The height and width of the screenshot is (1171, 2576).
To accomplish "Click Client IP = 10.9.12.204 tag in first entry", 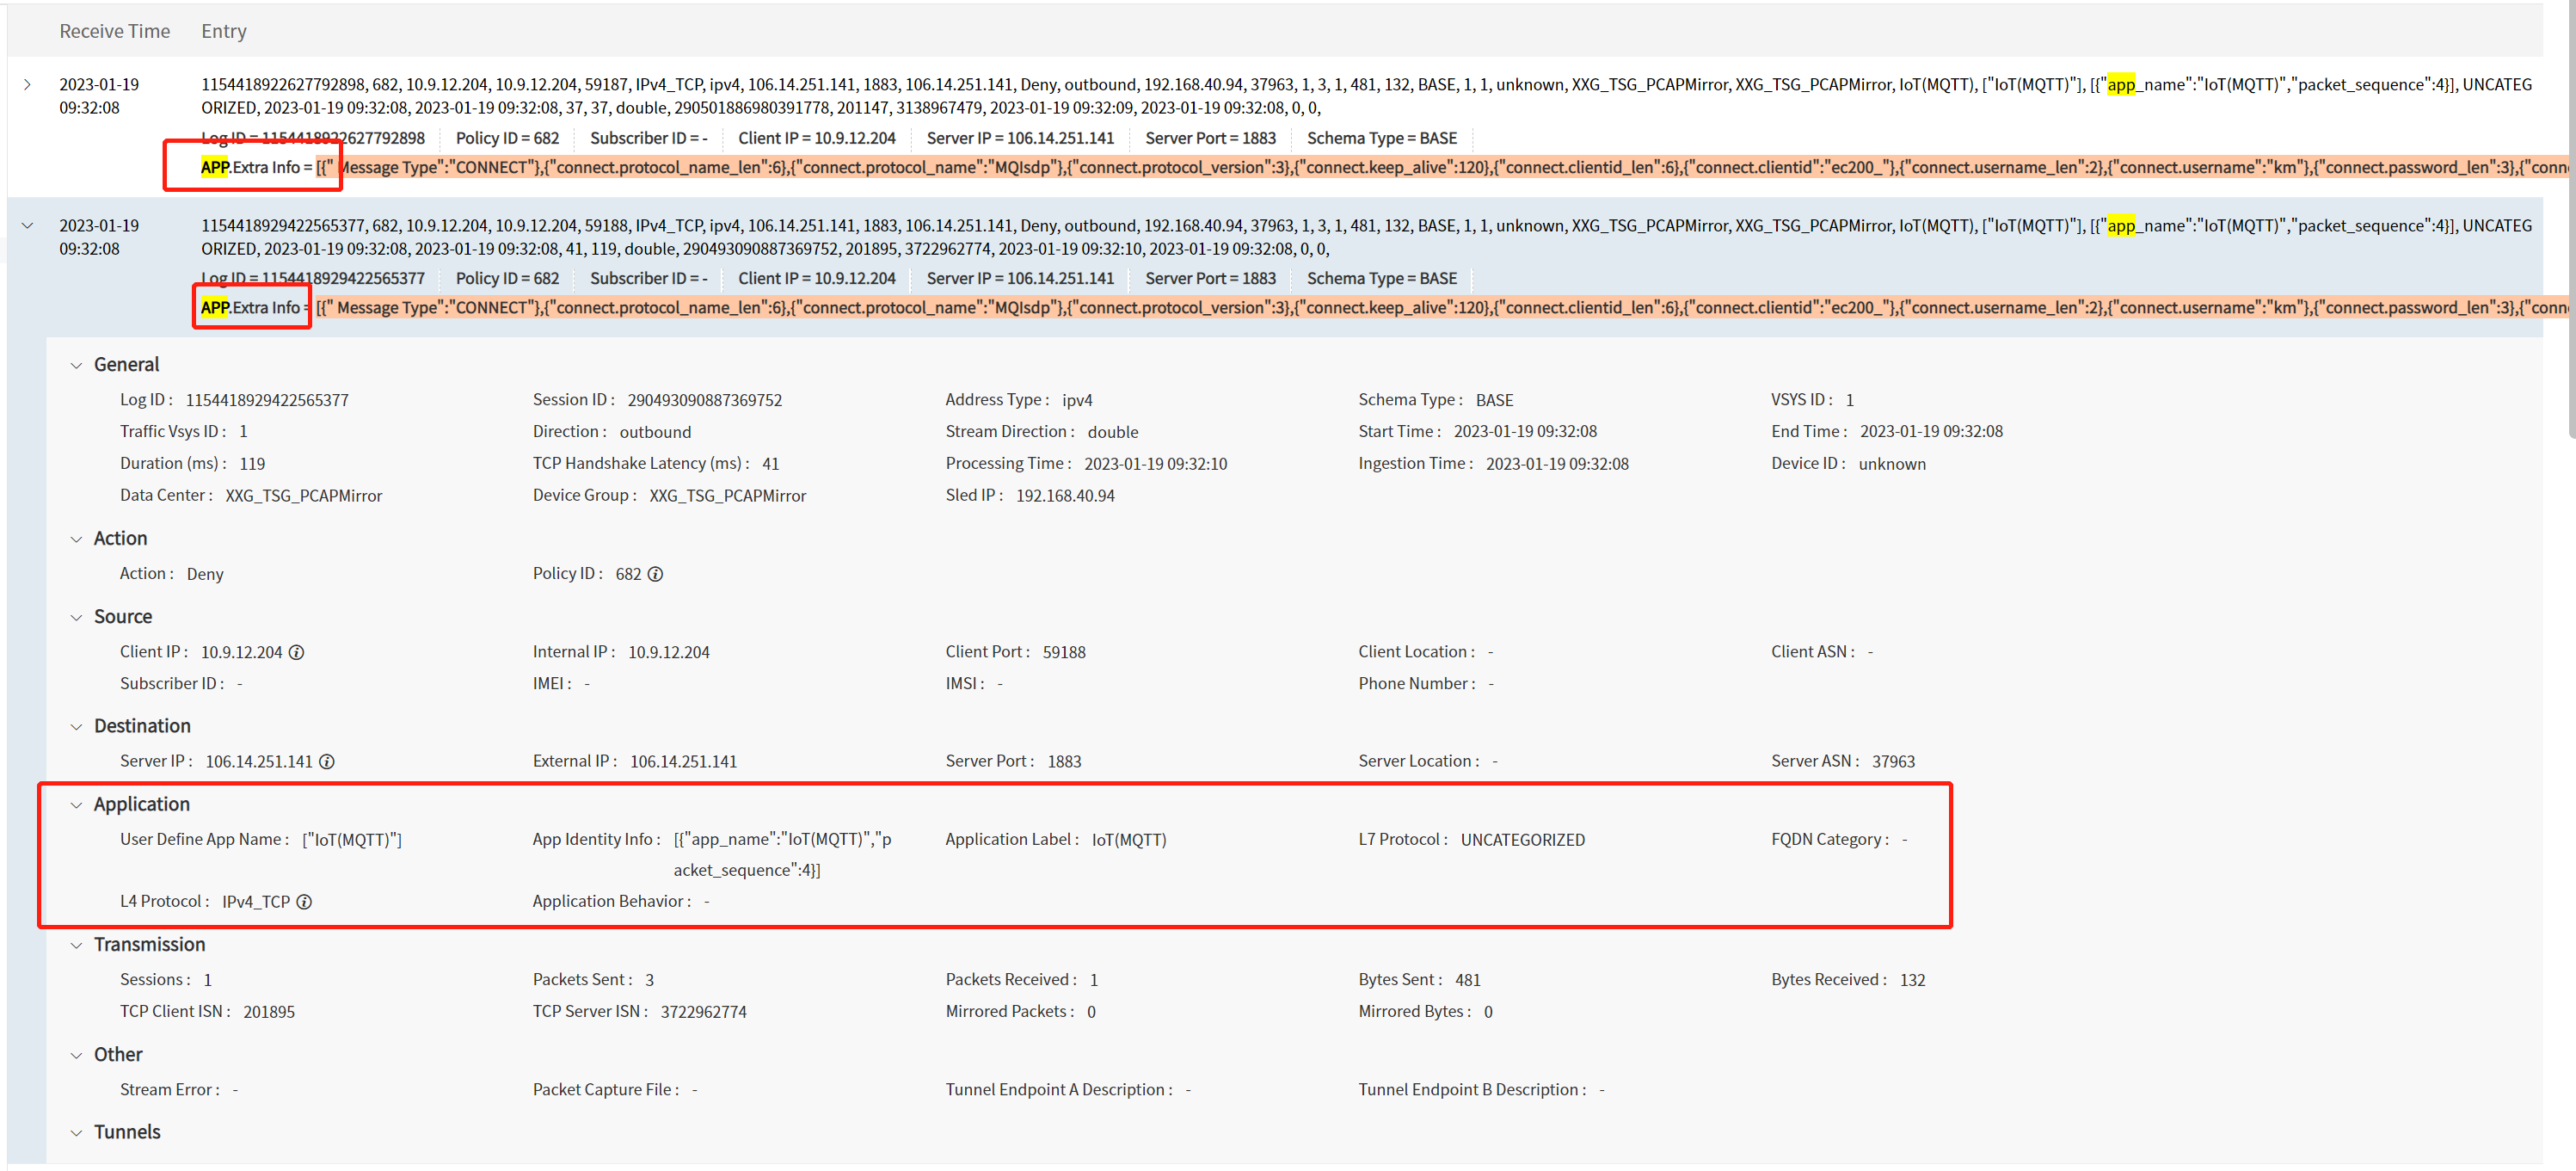I will point(816,138).
